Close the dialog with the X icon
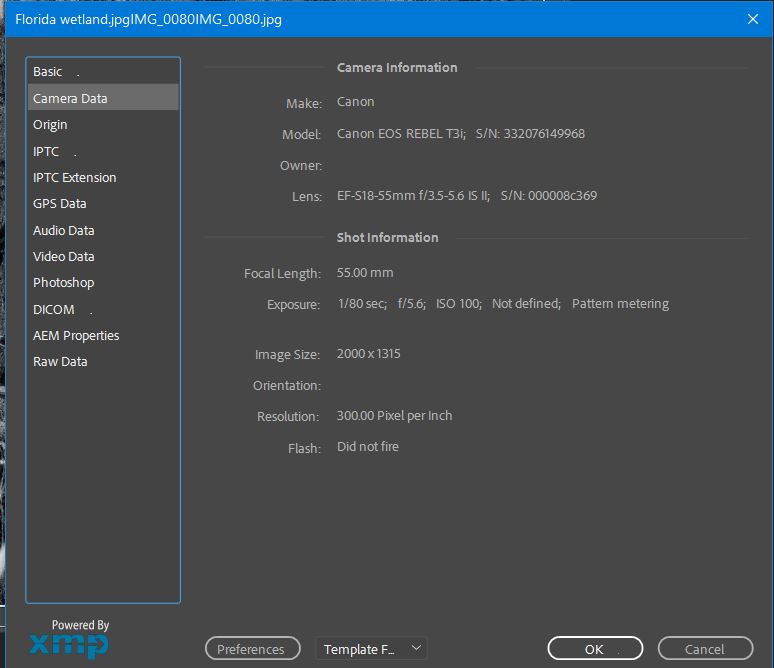 tap(753, 19)
